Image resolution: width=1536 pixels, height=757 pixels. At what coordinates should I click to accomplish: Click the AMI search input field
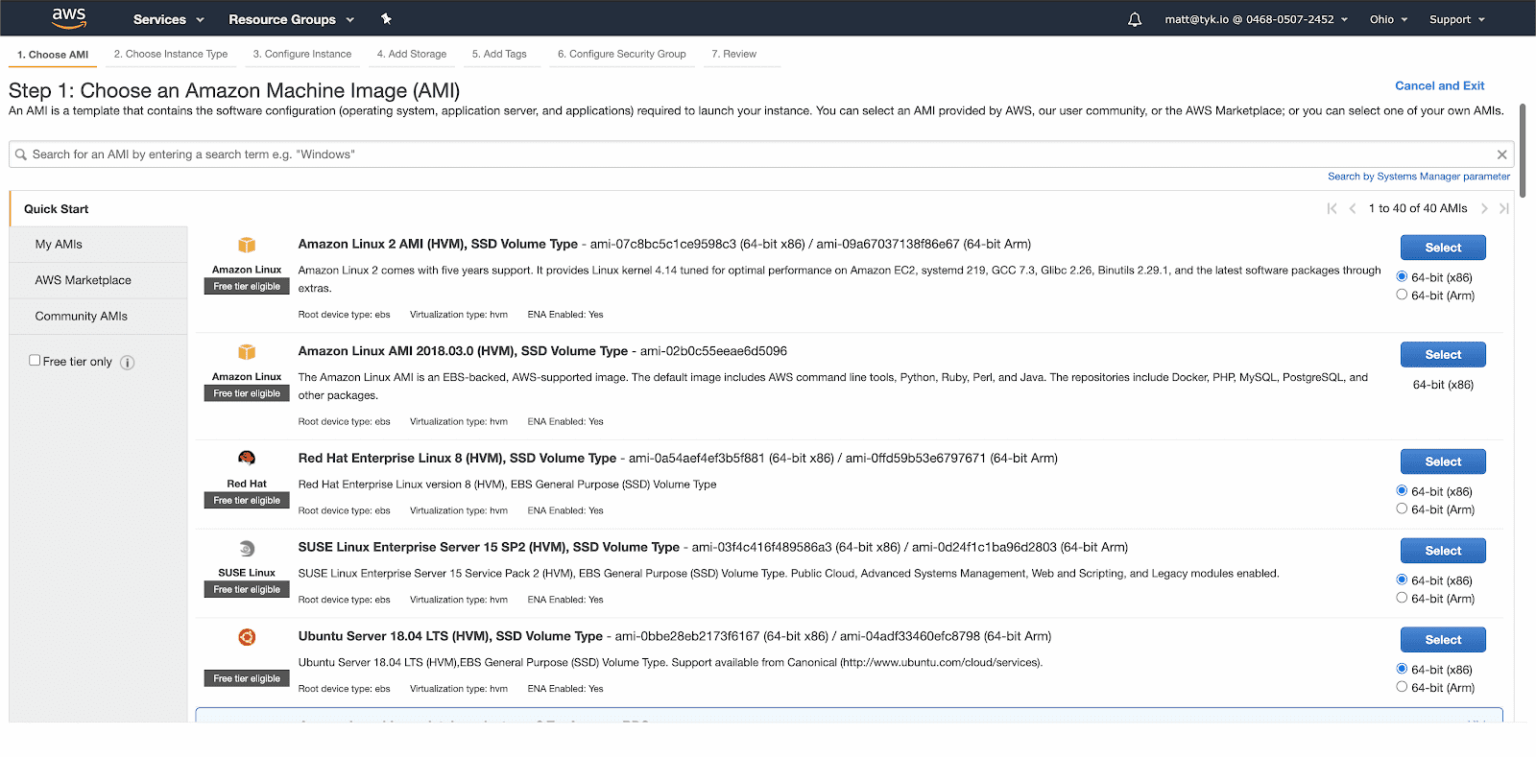[761, 154]
